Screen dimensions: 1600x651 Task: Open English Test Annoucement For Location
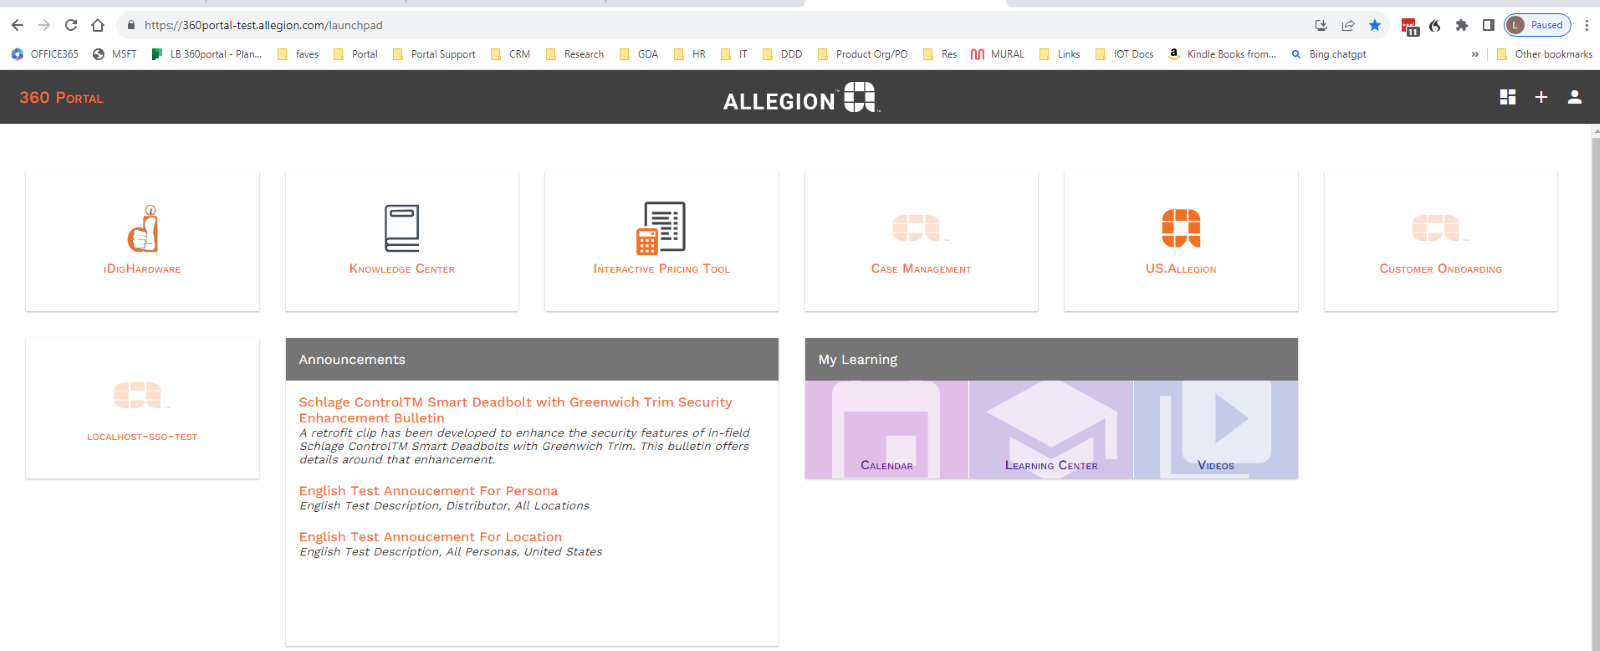[x=430, y=537]
